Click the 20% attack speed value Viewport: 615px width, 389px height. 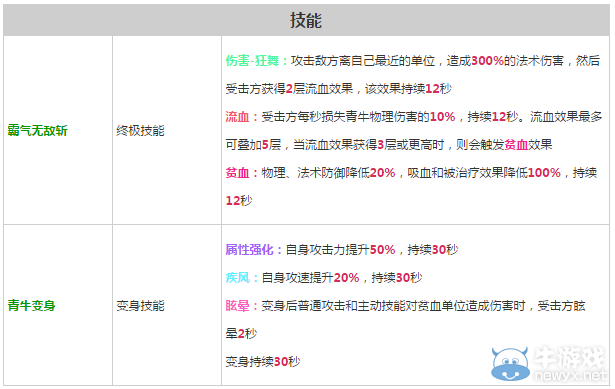pyautogui.click(x=346, y=278)
